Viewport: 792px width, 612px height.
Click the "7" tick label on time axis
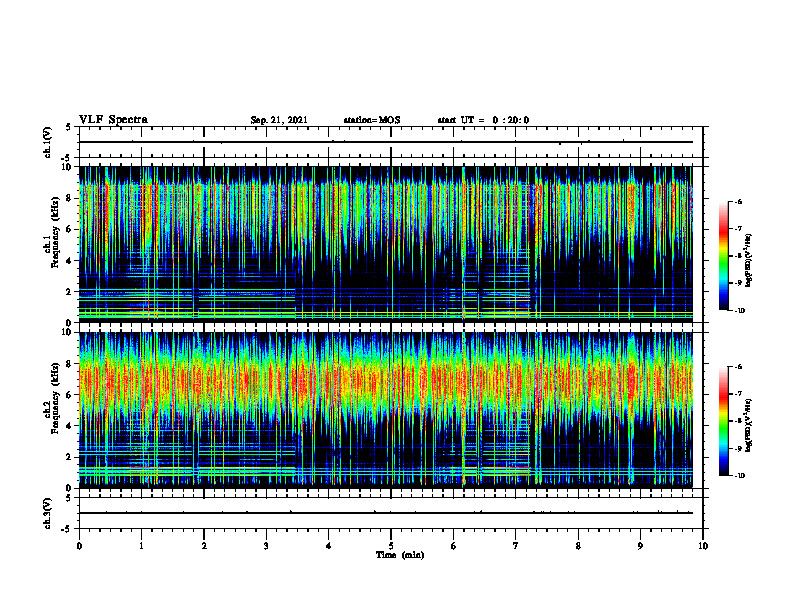pyautogui.click(x=516, y=546)
